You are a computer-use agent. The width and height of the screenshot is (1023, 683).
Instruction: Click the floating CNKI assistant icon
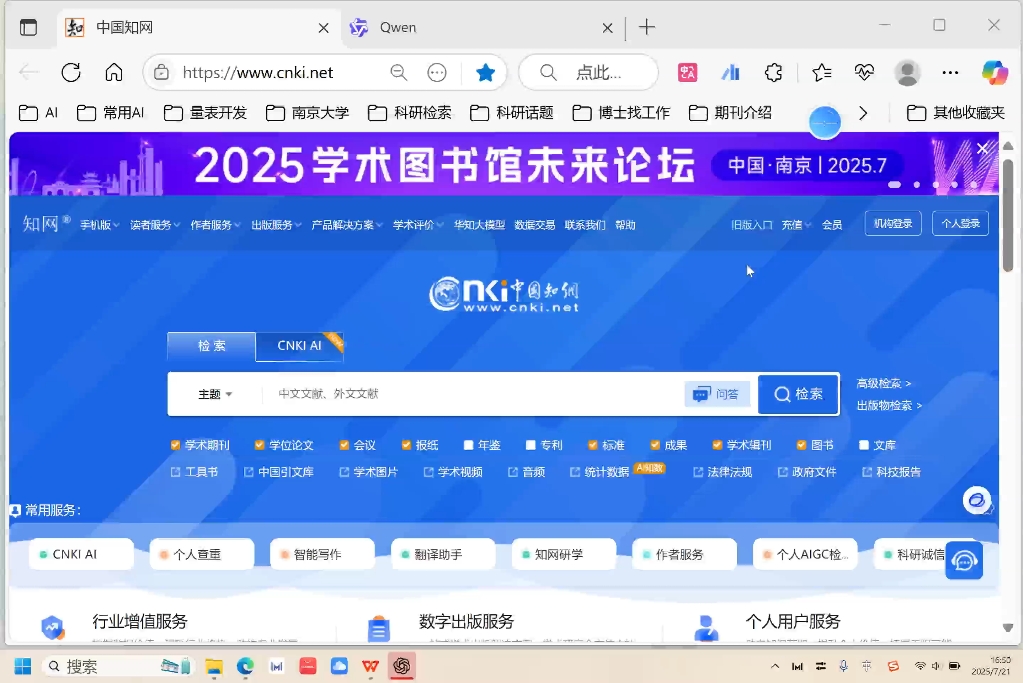click(x=977, y=500)
